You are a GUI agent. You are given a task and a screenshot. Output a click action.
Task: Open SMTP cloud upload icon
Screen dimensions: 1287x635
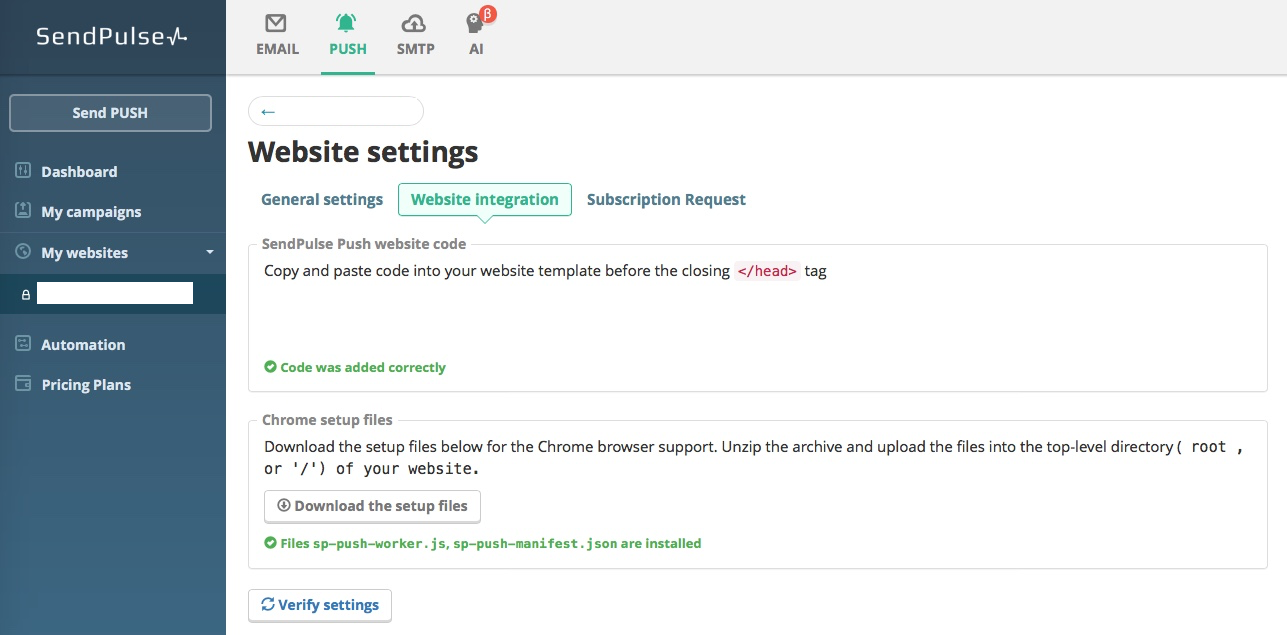point(413,23)
